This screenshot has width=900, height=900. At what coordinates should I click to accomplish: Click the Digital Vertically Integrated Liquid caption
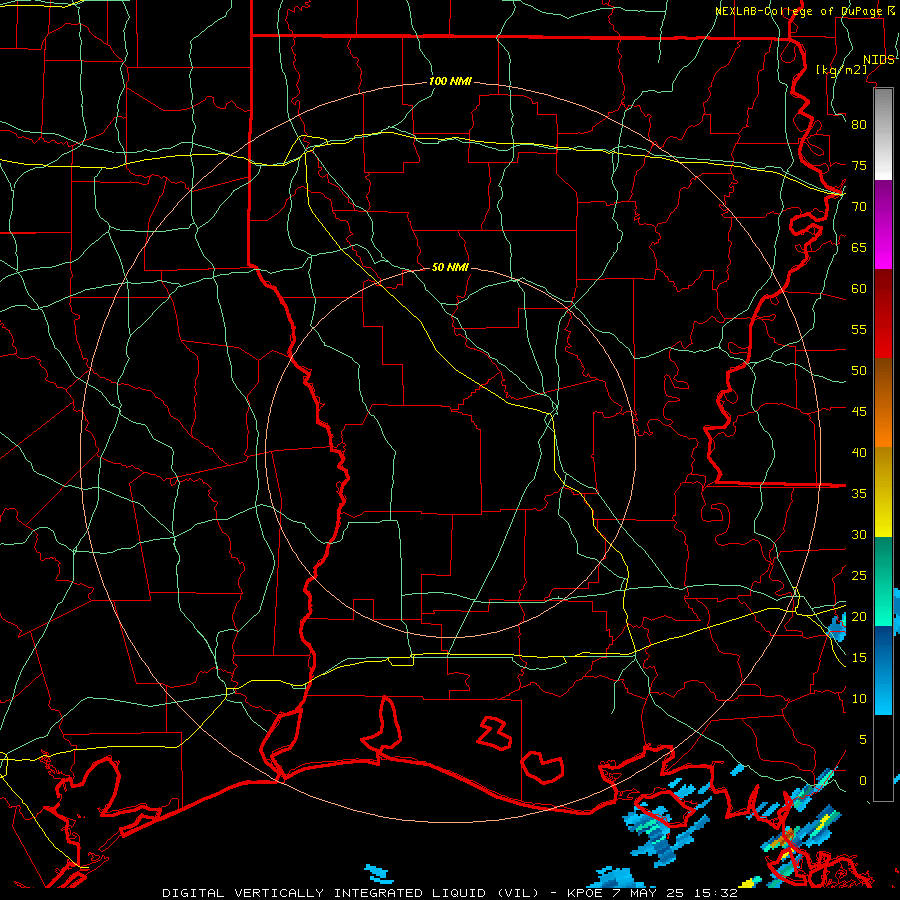[350, 893]
